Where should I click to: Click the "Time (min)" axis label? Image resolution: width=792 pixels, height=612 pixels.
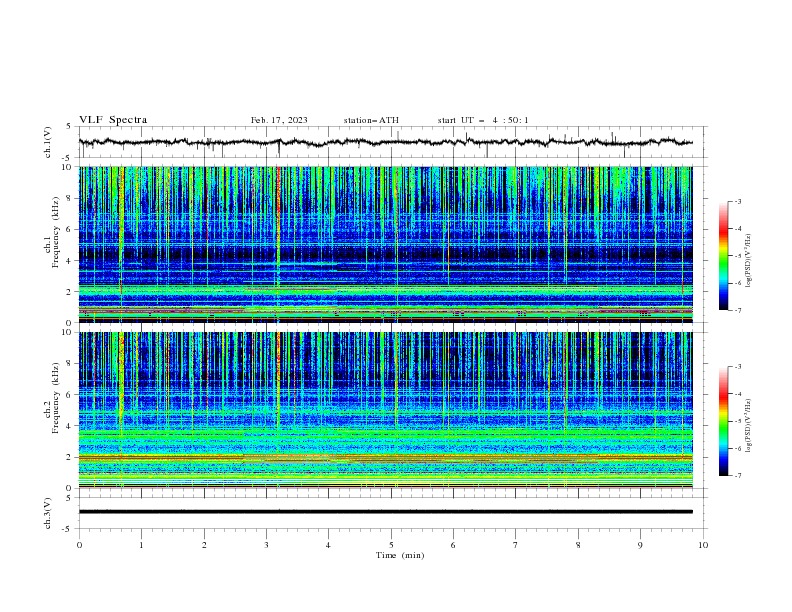tap(400, 555)
